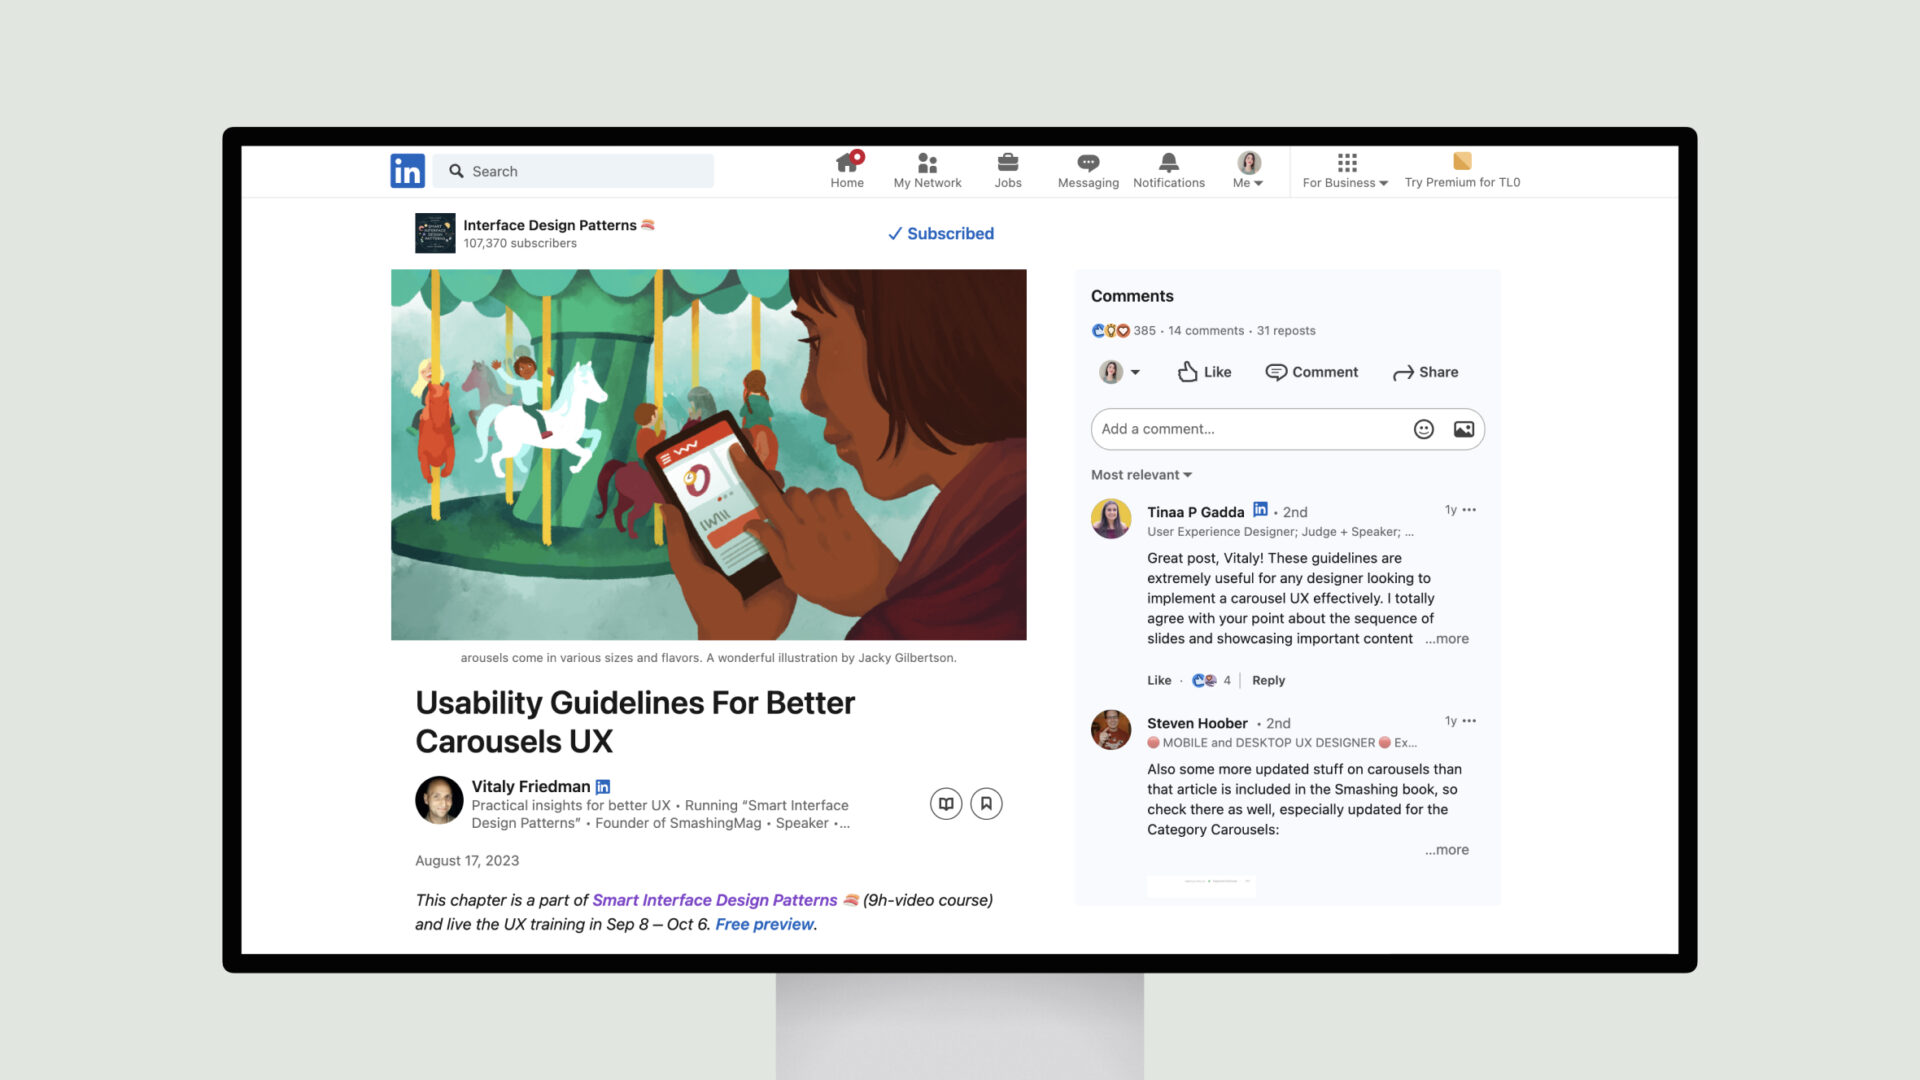Click Reply on Steven Hoober comment
Screen dimensions: 1920x1080
point(1266,679)
